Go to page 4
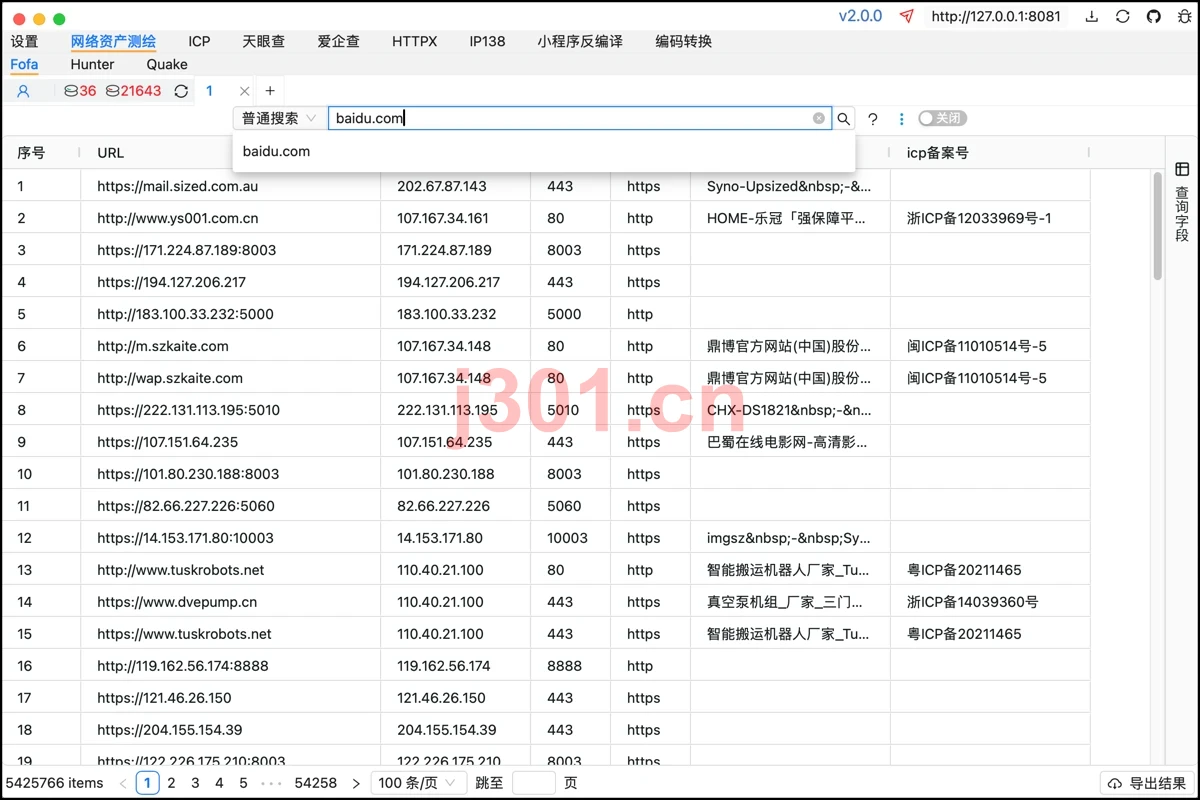 219,783
